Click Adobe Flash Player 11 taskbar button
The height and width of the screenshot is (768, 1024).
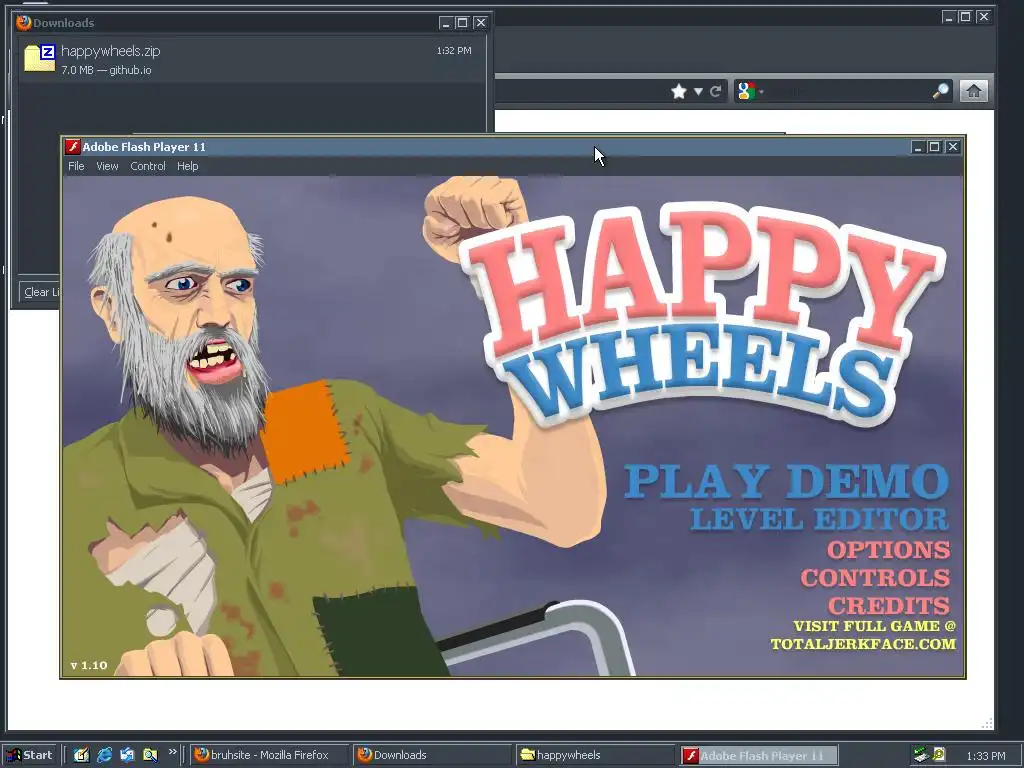[x=758, y=755]
